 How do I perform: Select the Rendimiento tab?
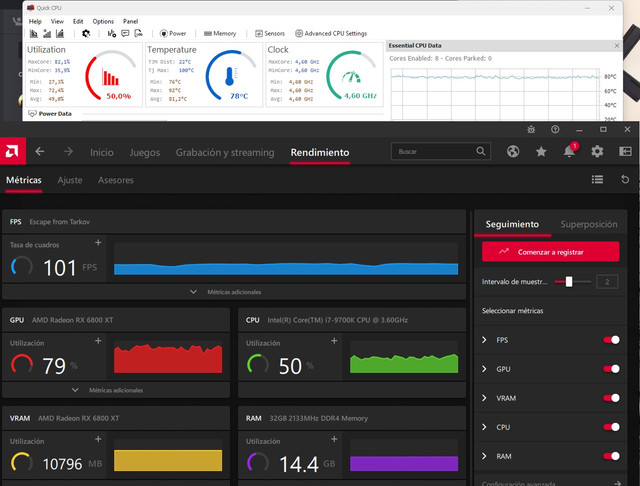click(x=320, y=152)
